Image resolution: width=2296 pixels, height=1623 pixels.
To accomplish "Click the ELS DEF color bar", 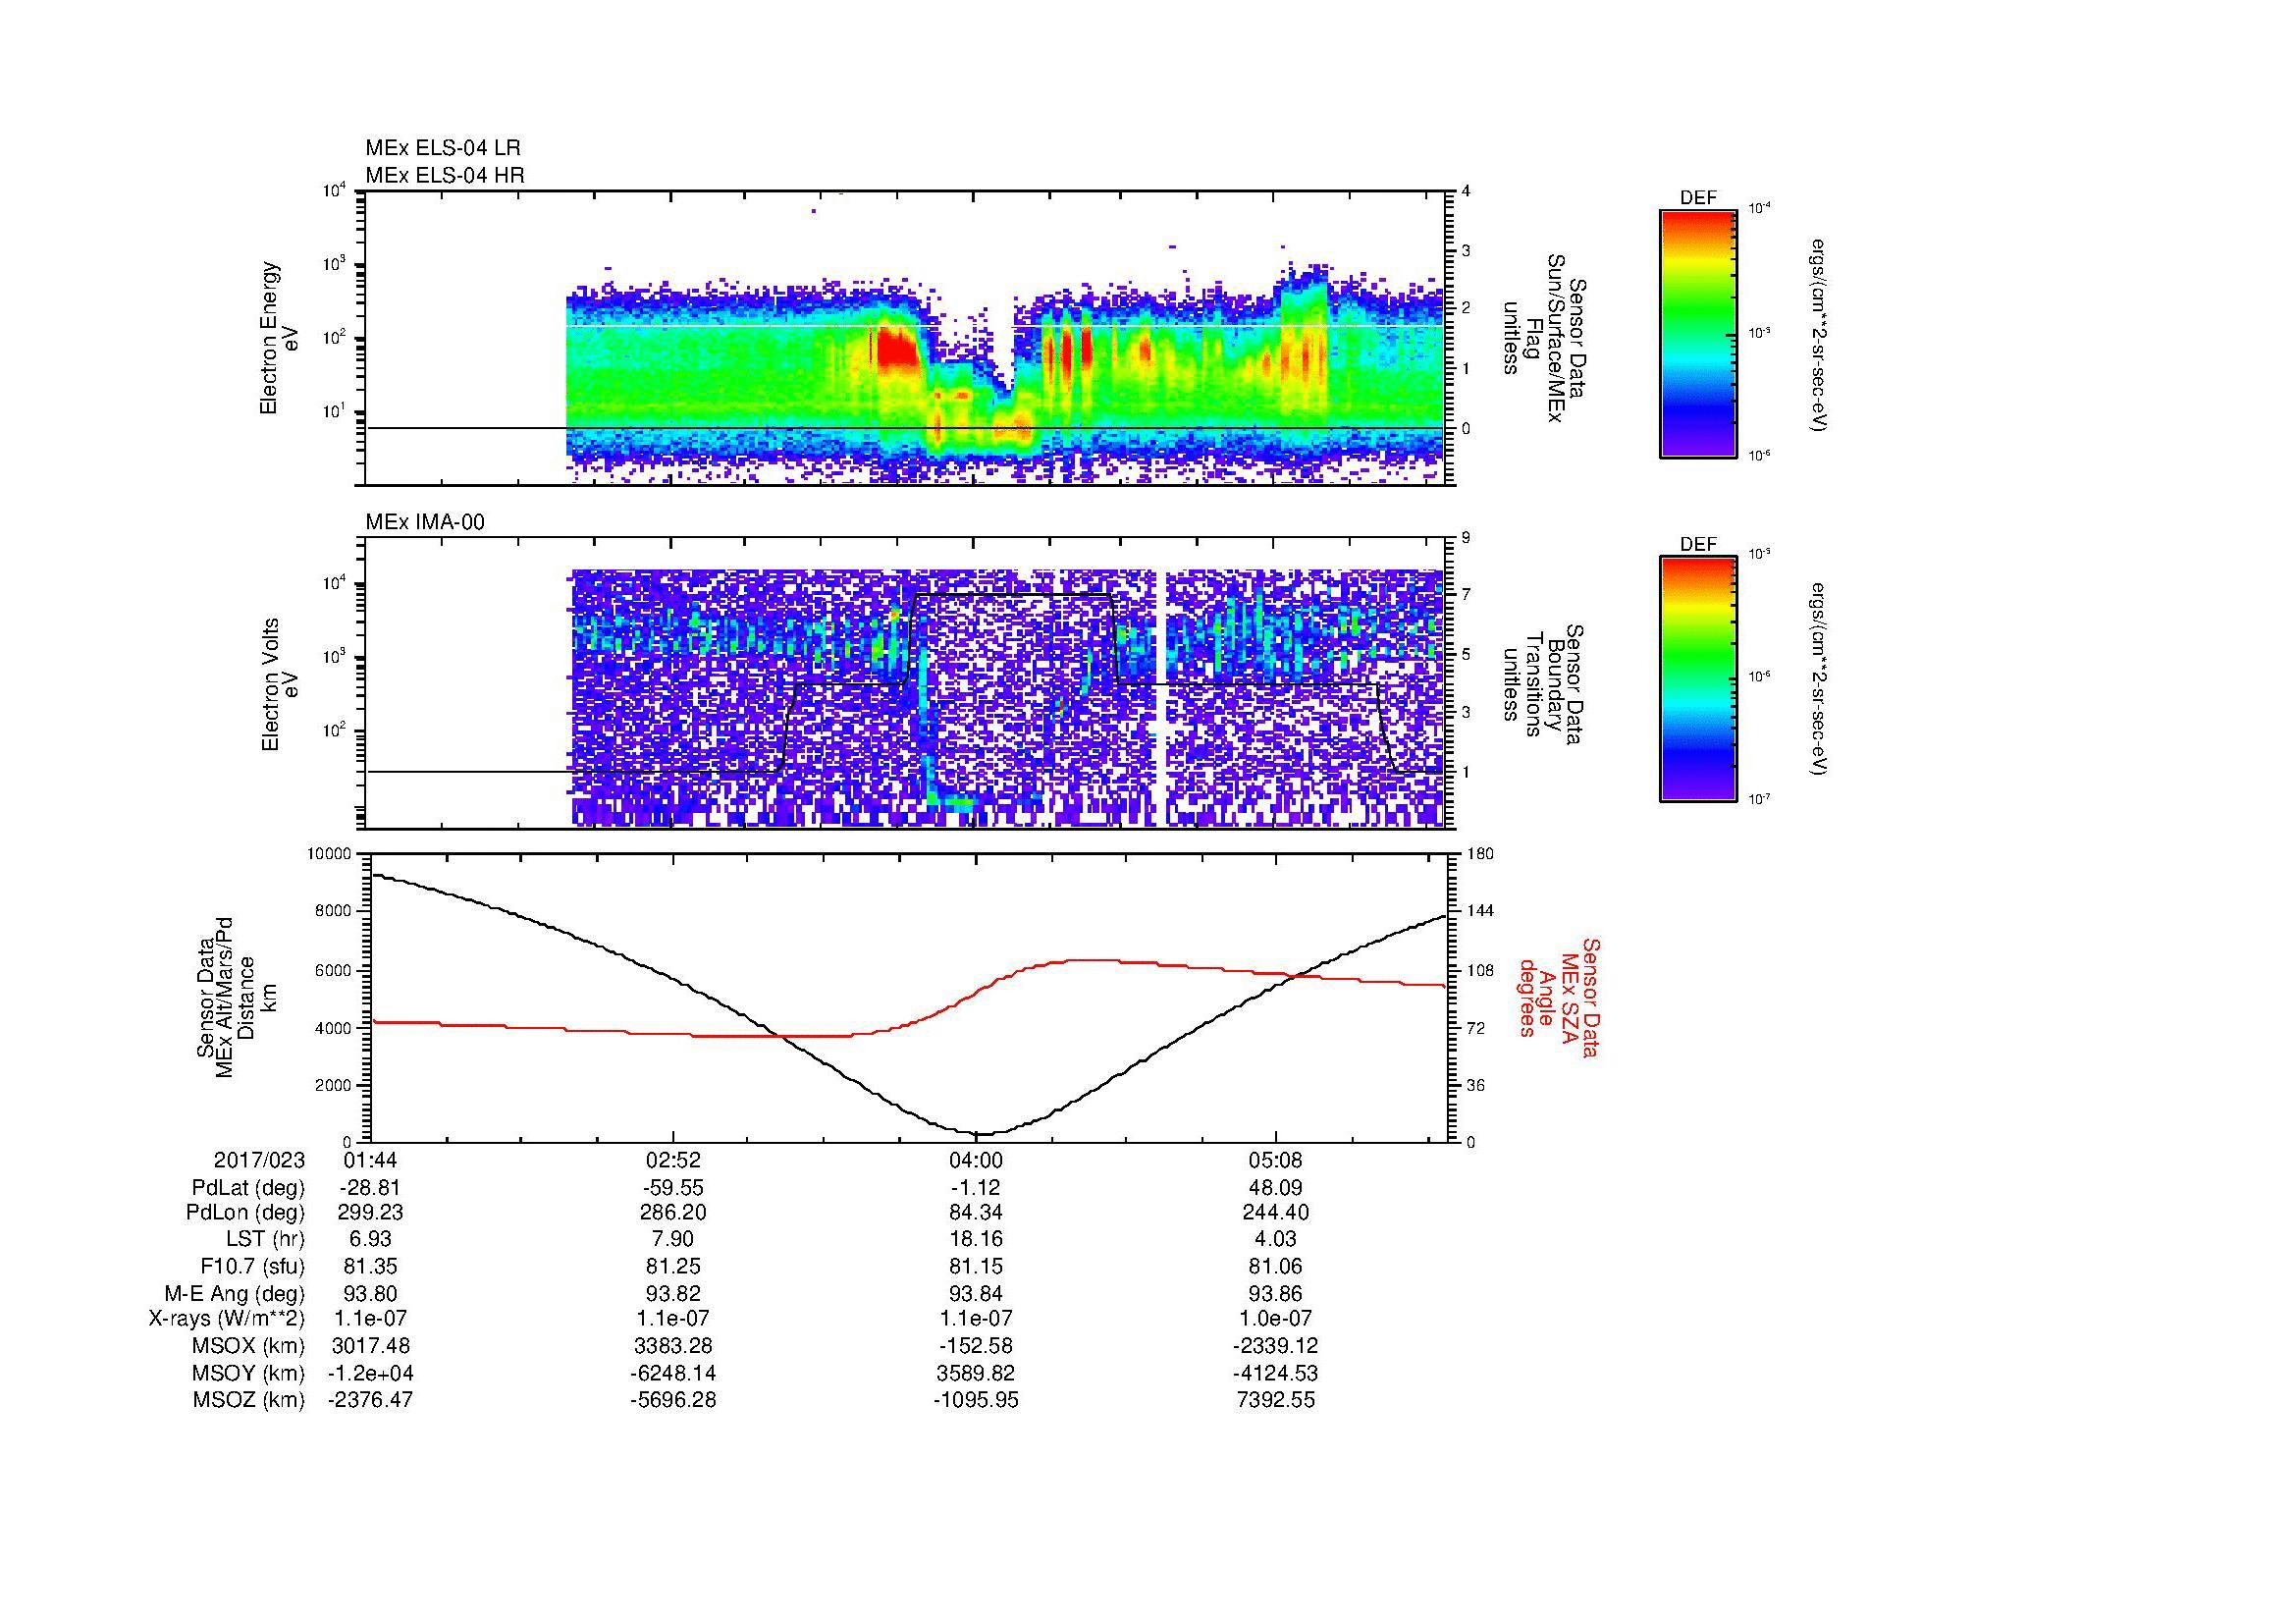I will (1698, 333).
